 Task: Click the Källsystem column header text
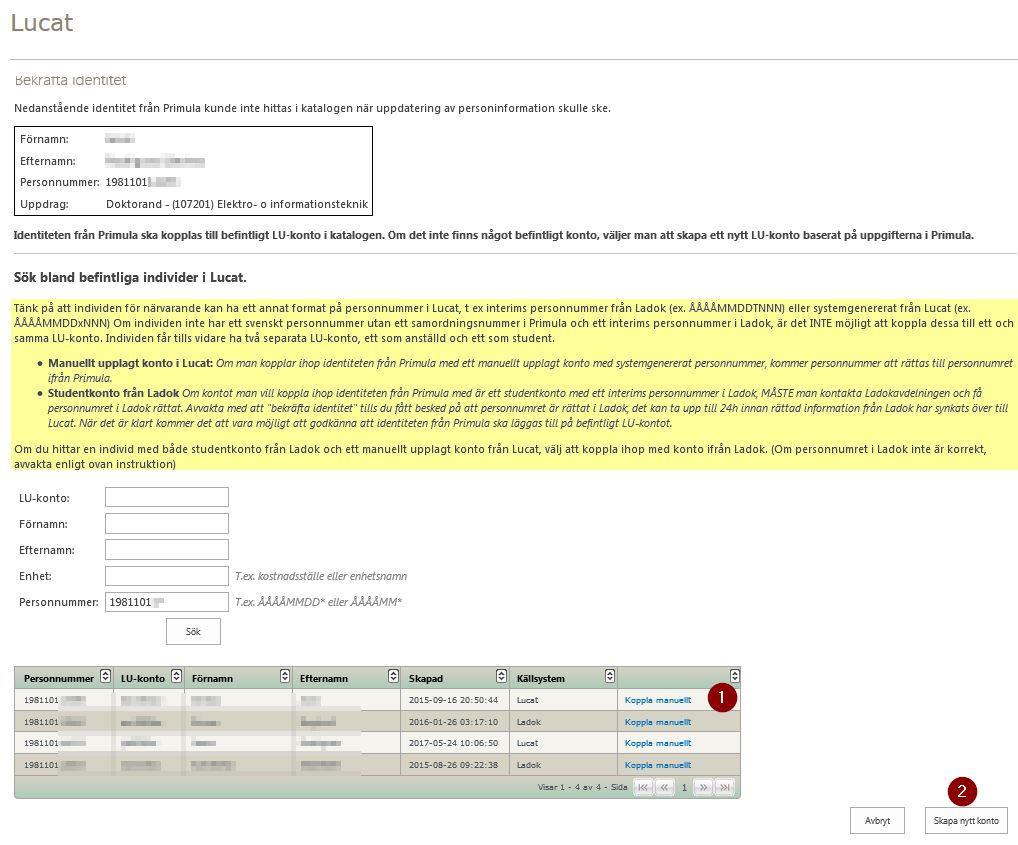coord(541,678)
